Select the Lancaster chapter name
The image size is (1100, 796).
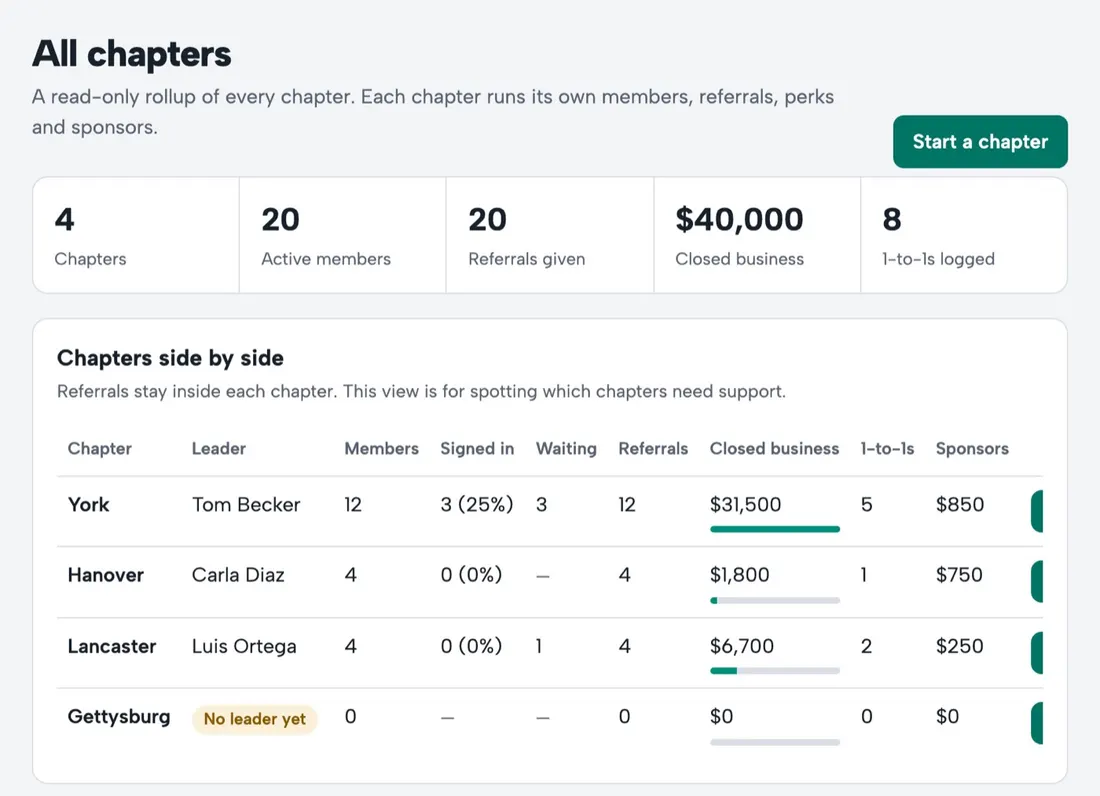[x=112, y=646]
